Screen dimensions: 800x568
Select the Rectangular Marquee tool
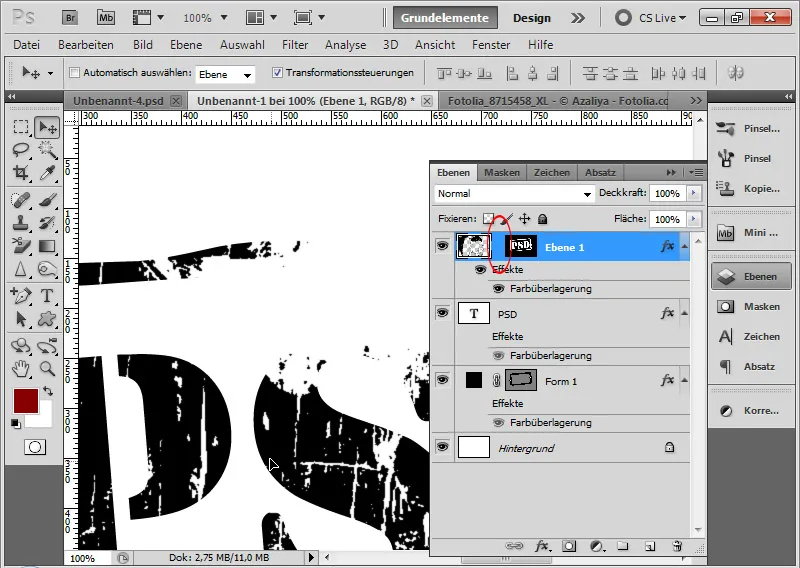click(x=21, y=127)
